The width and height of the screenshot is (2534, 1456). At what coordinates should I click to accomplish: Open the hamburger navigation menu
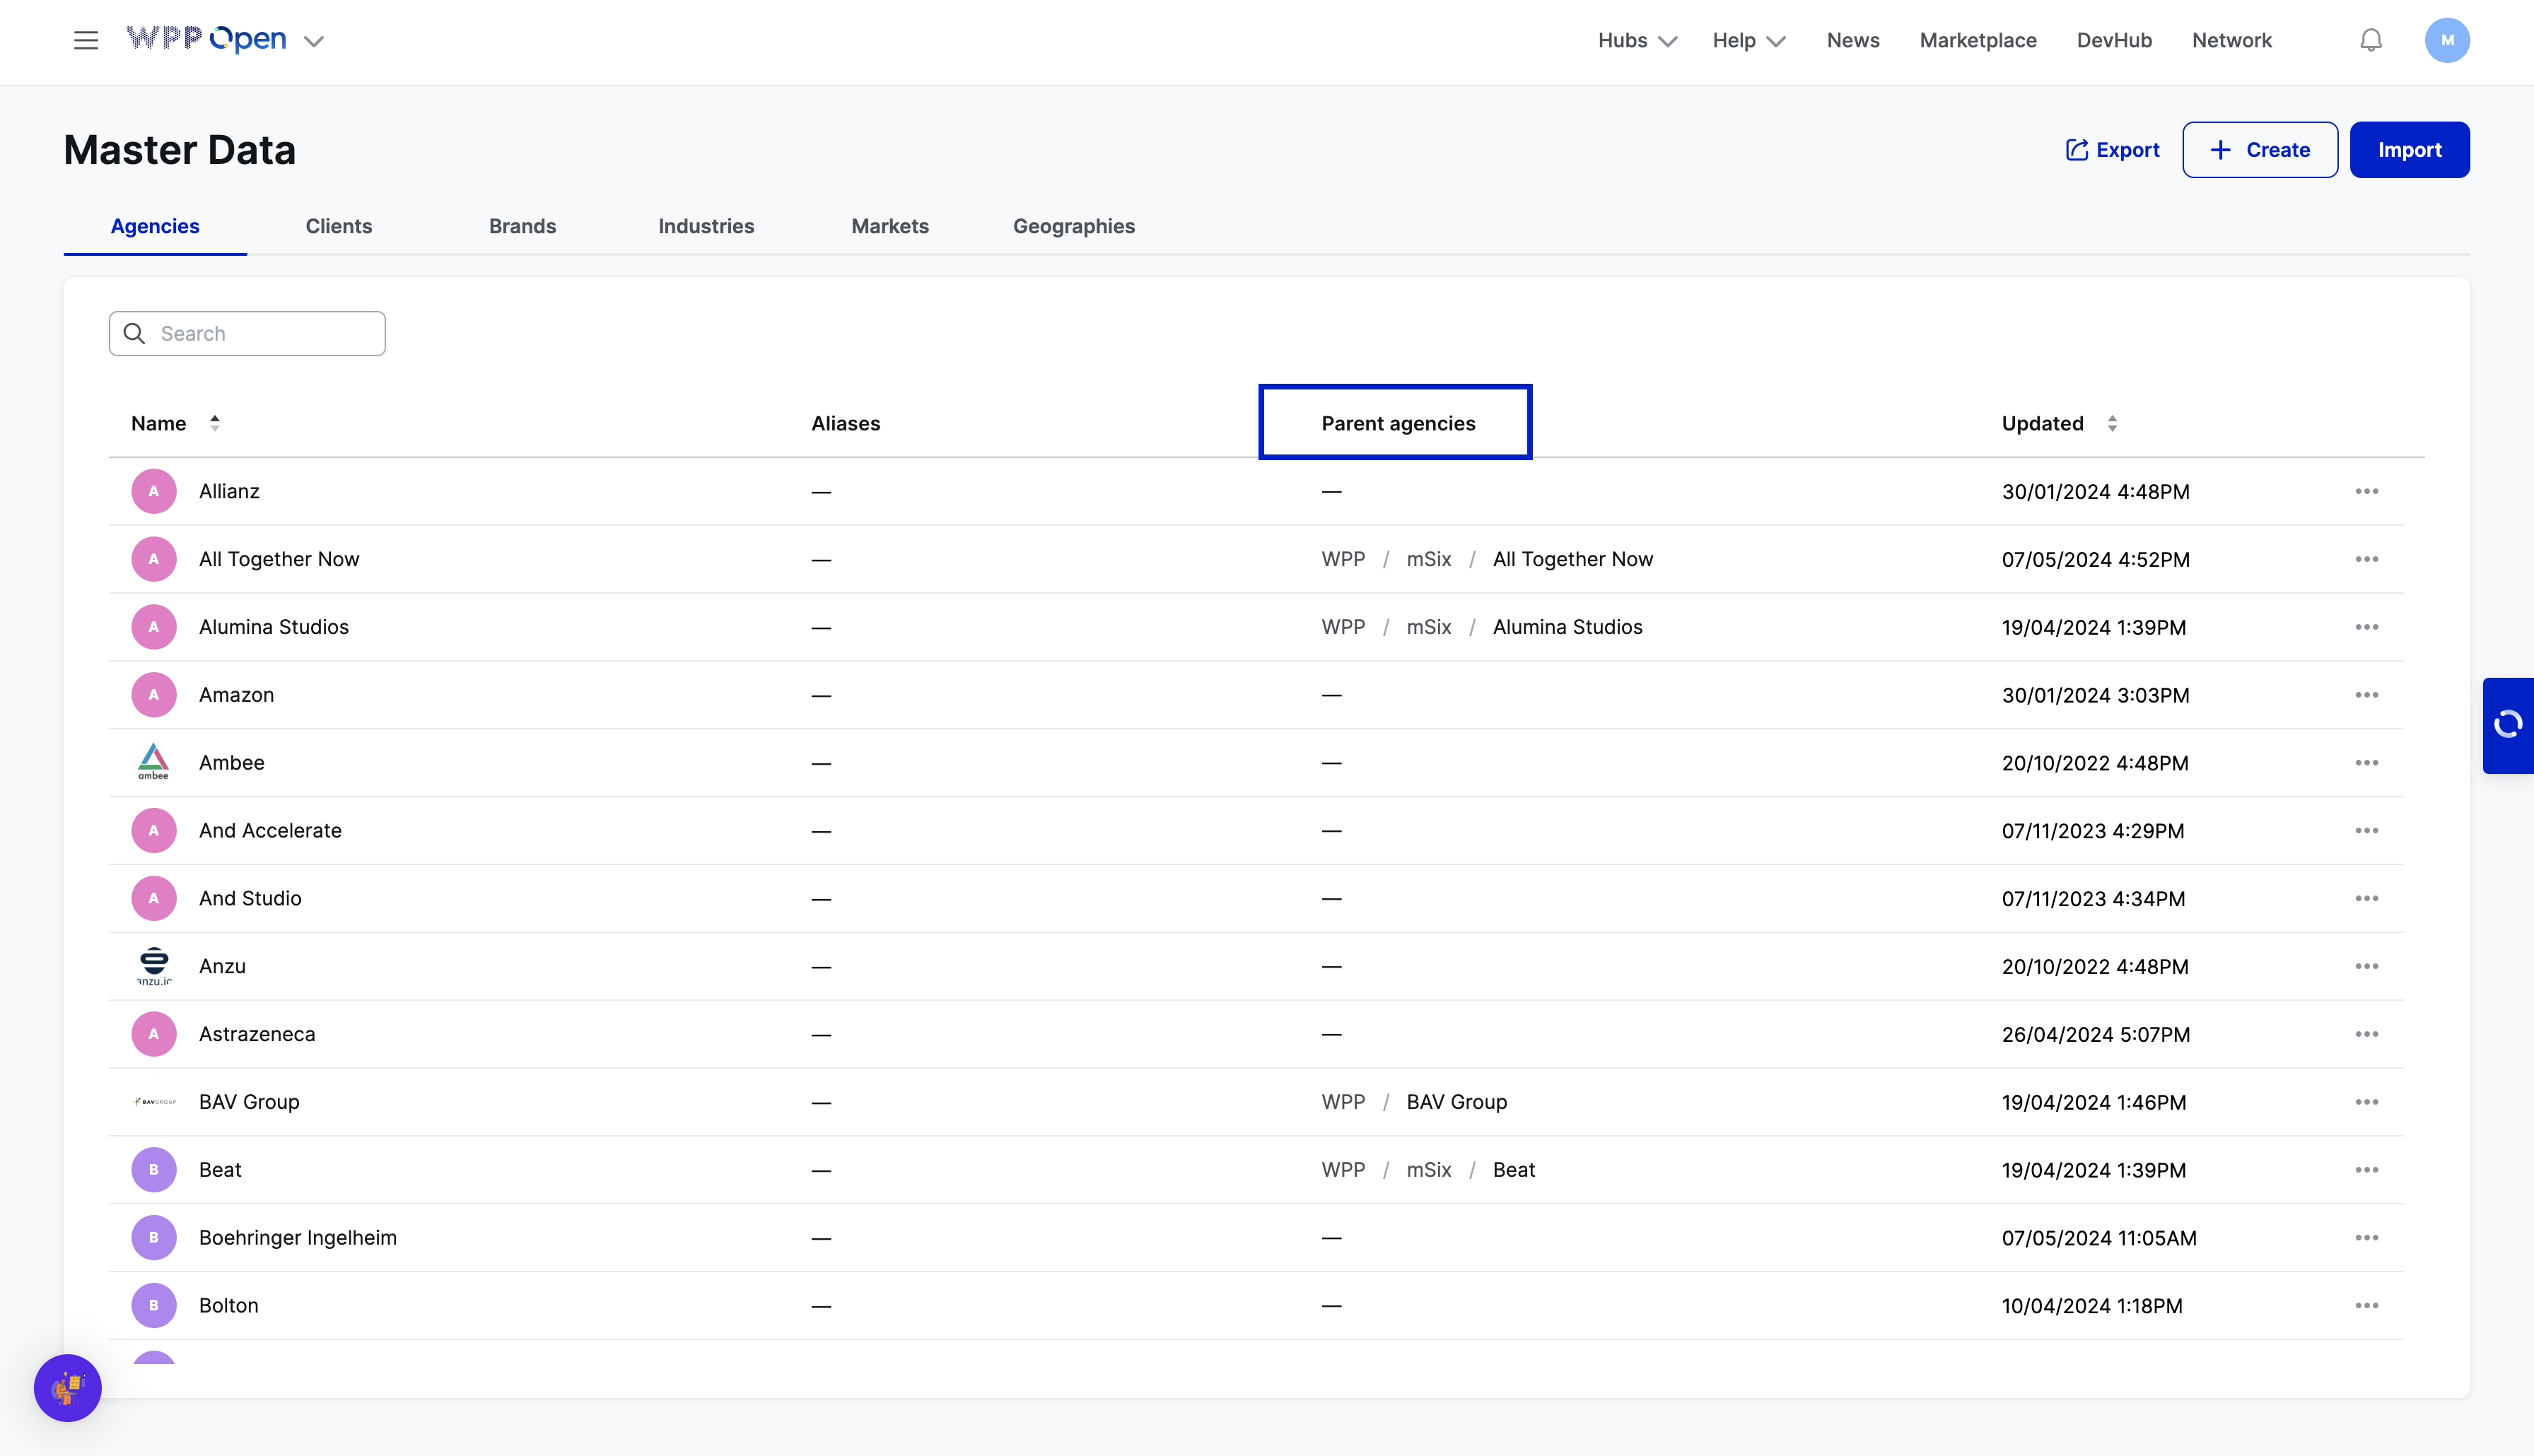(x=86, y=40)
